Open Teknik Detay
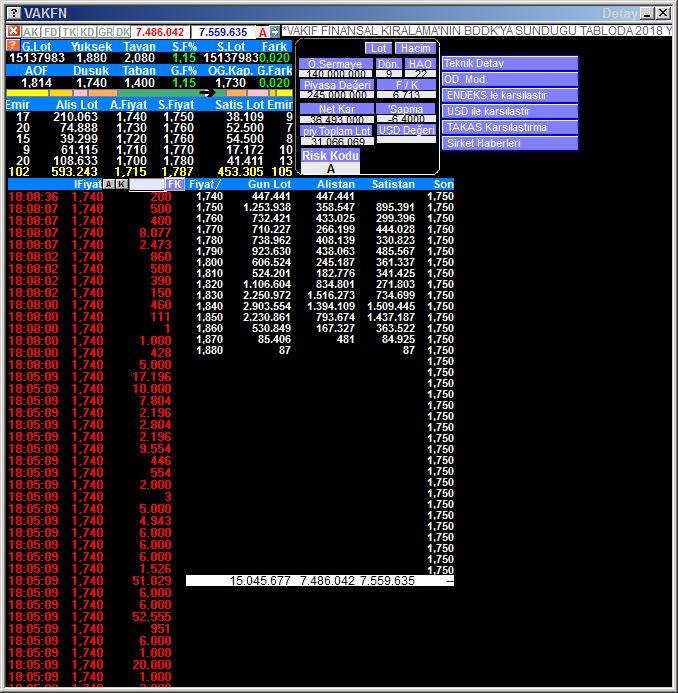The image size is (678, 693). pos(510,63)
